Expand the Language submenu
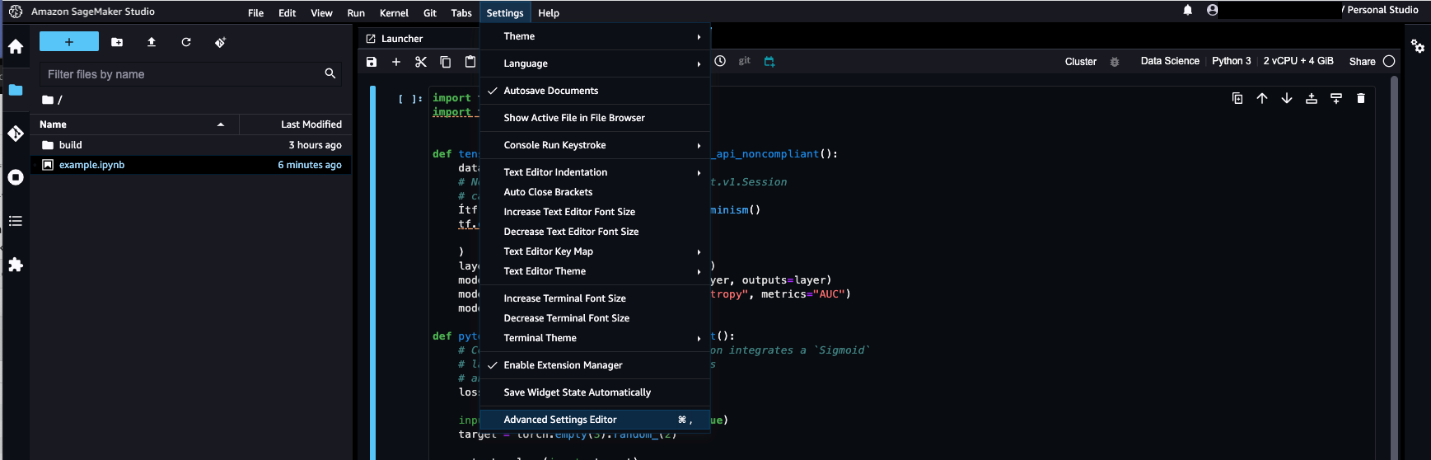 [x=595, y=63]
